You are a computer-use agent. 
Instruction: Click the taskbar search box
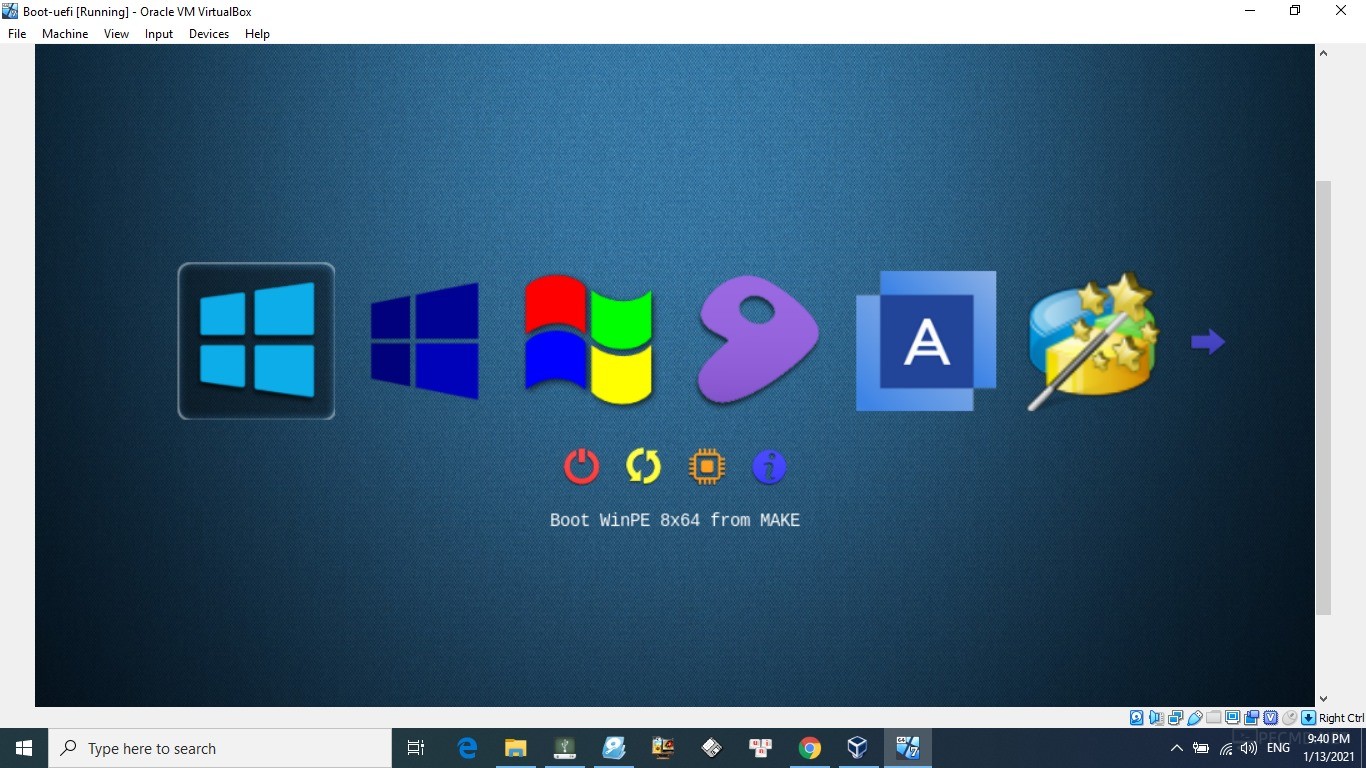(x=220, y=748)
